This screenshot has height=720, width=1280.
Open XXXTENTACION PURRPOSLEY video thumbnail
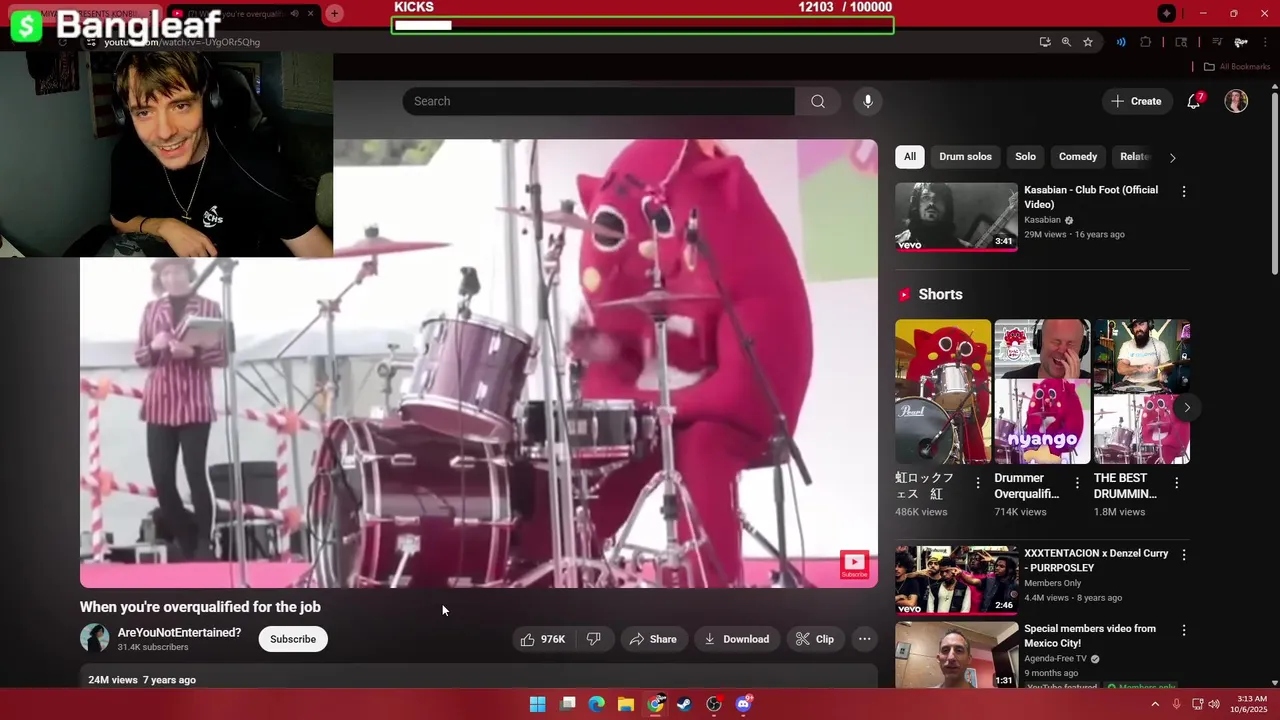coord(956,579)
